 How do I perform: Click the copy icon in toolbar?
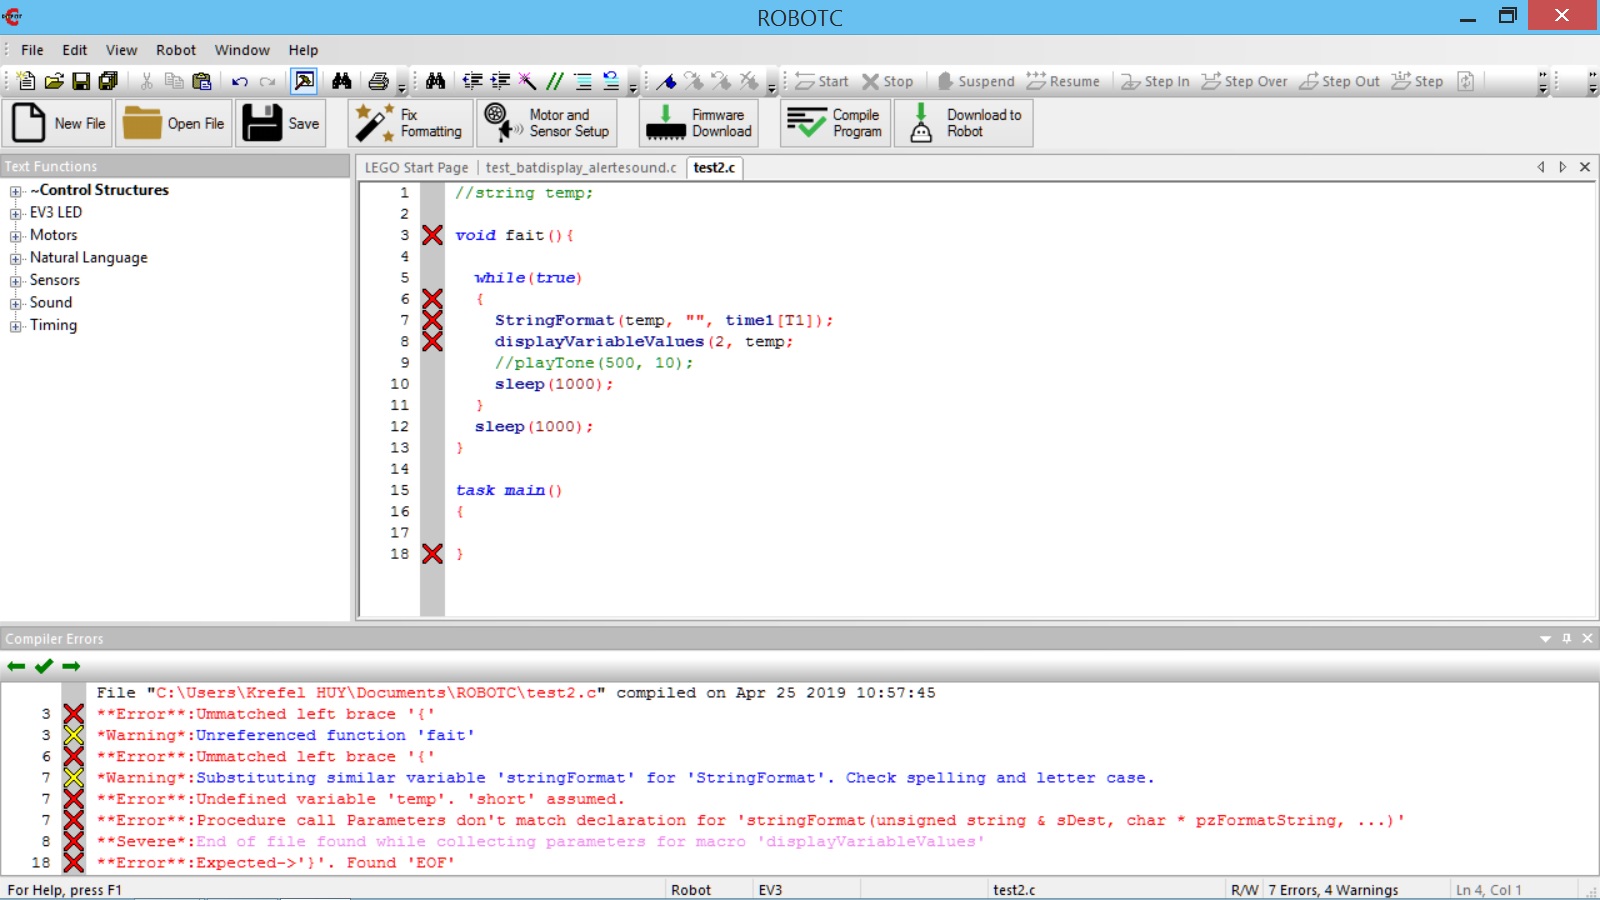174,81
